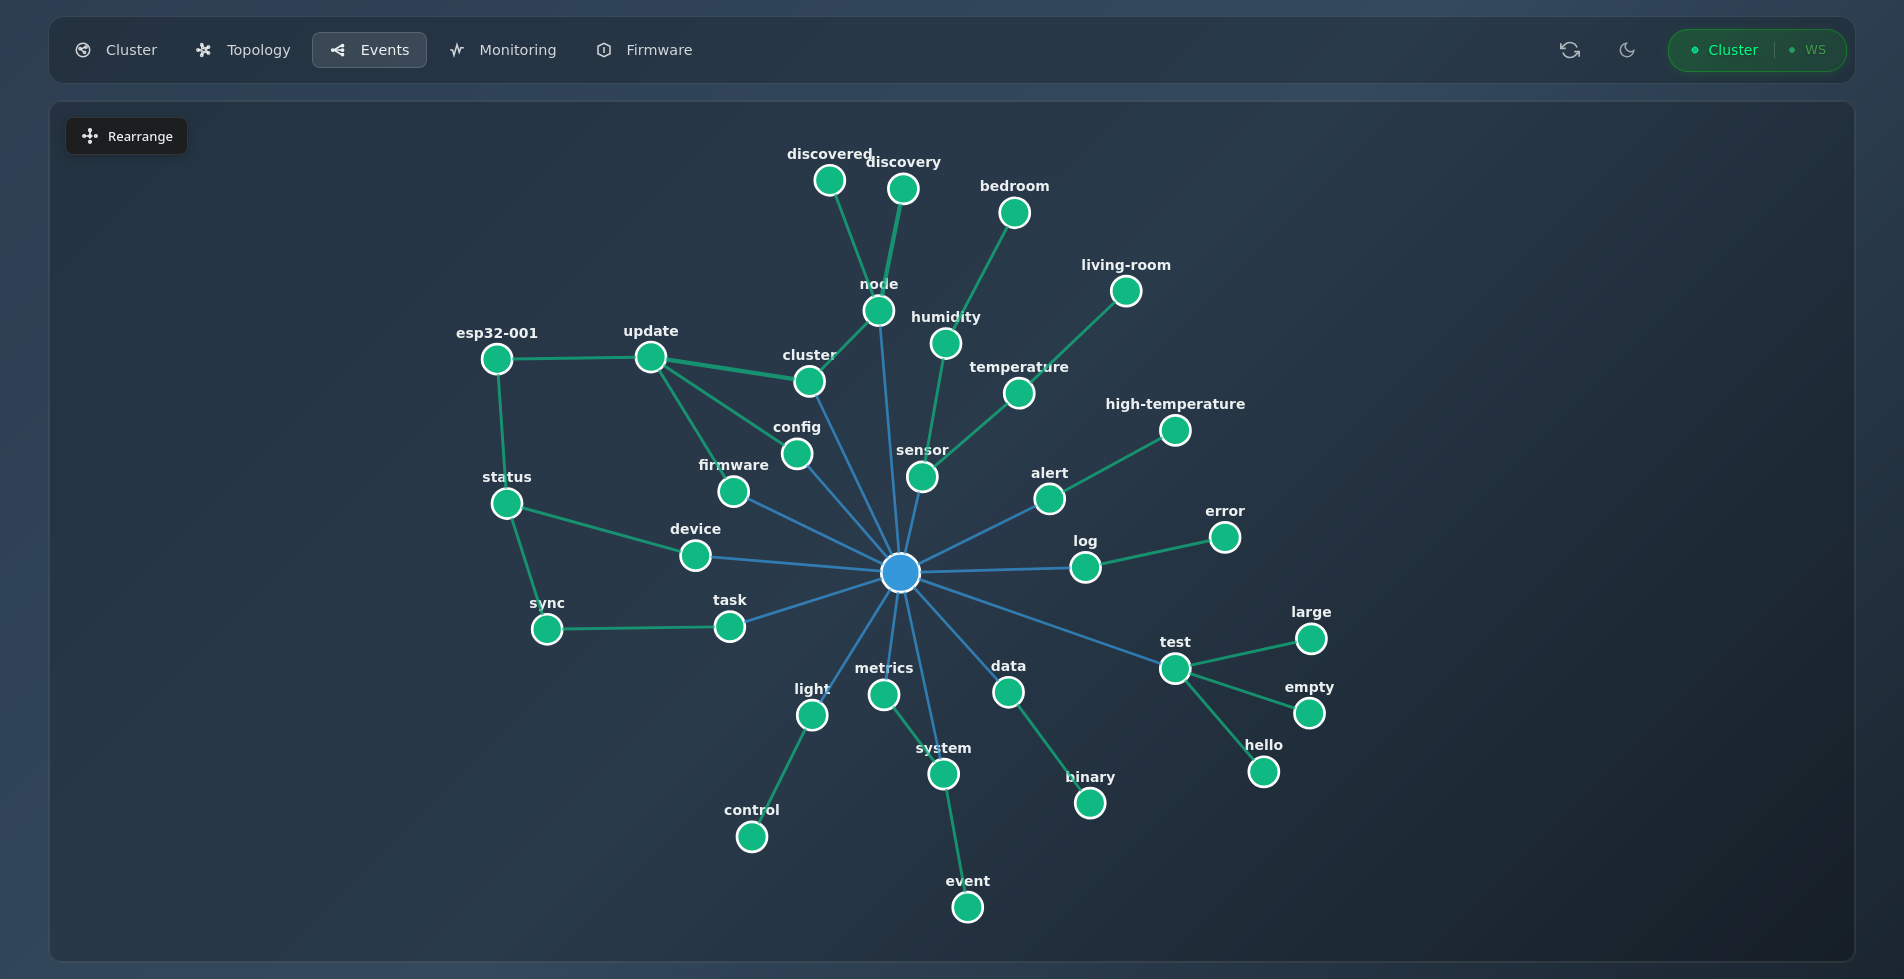Select the Monitoring waveform icon
The image size is (1904, 979).
pyautogui.click(x=457, y=49)
